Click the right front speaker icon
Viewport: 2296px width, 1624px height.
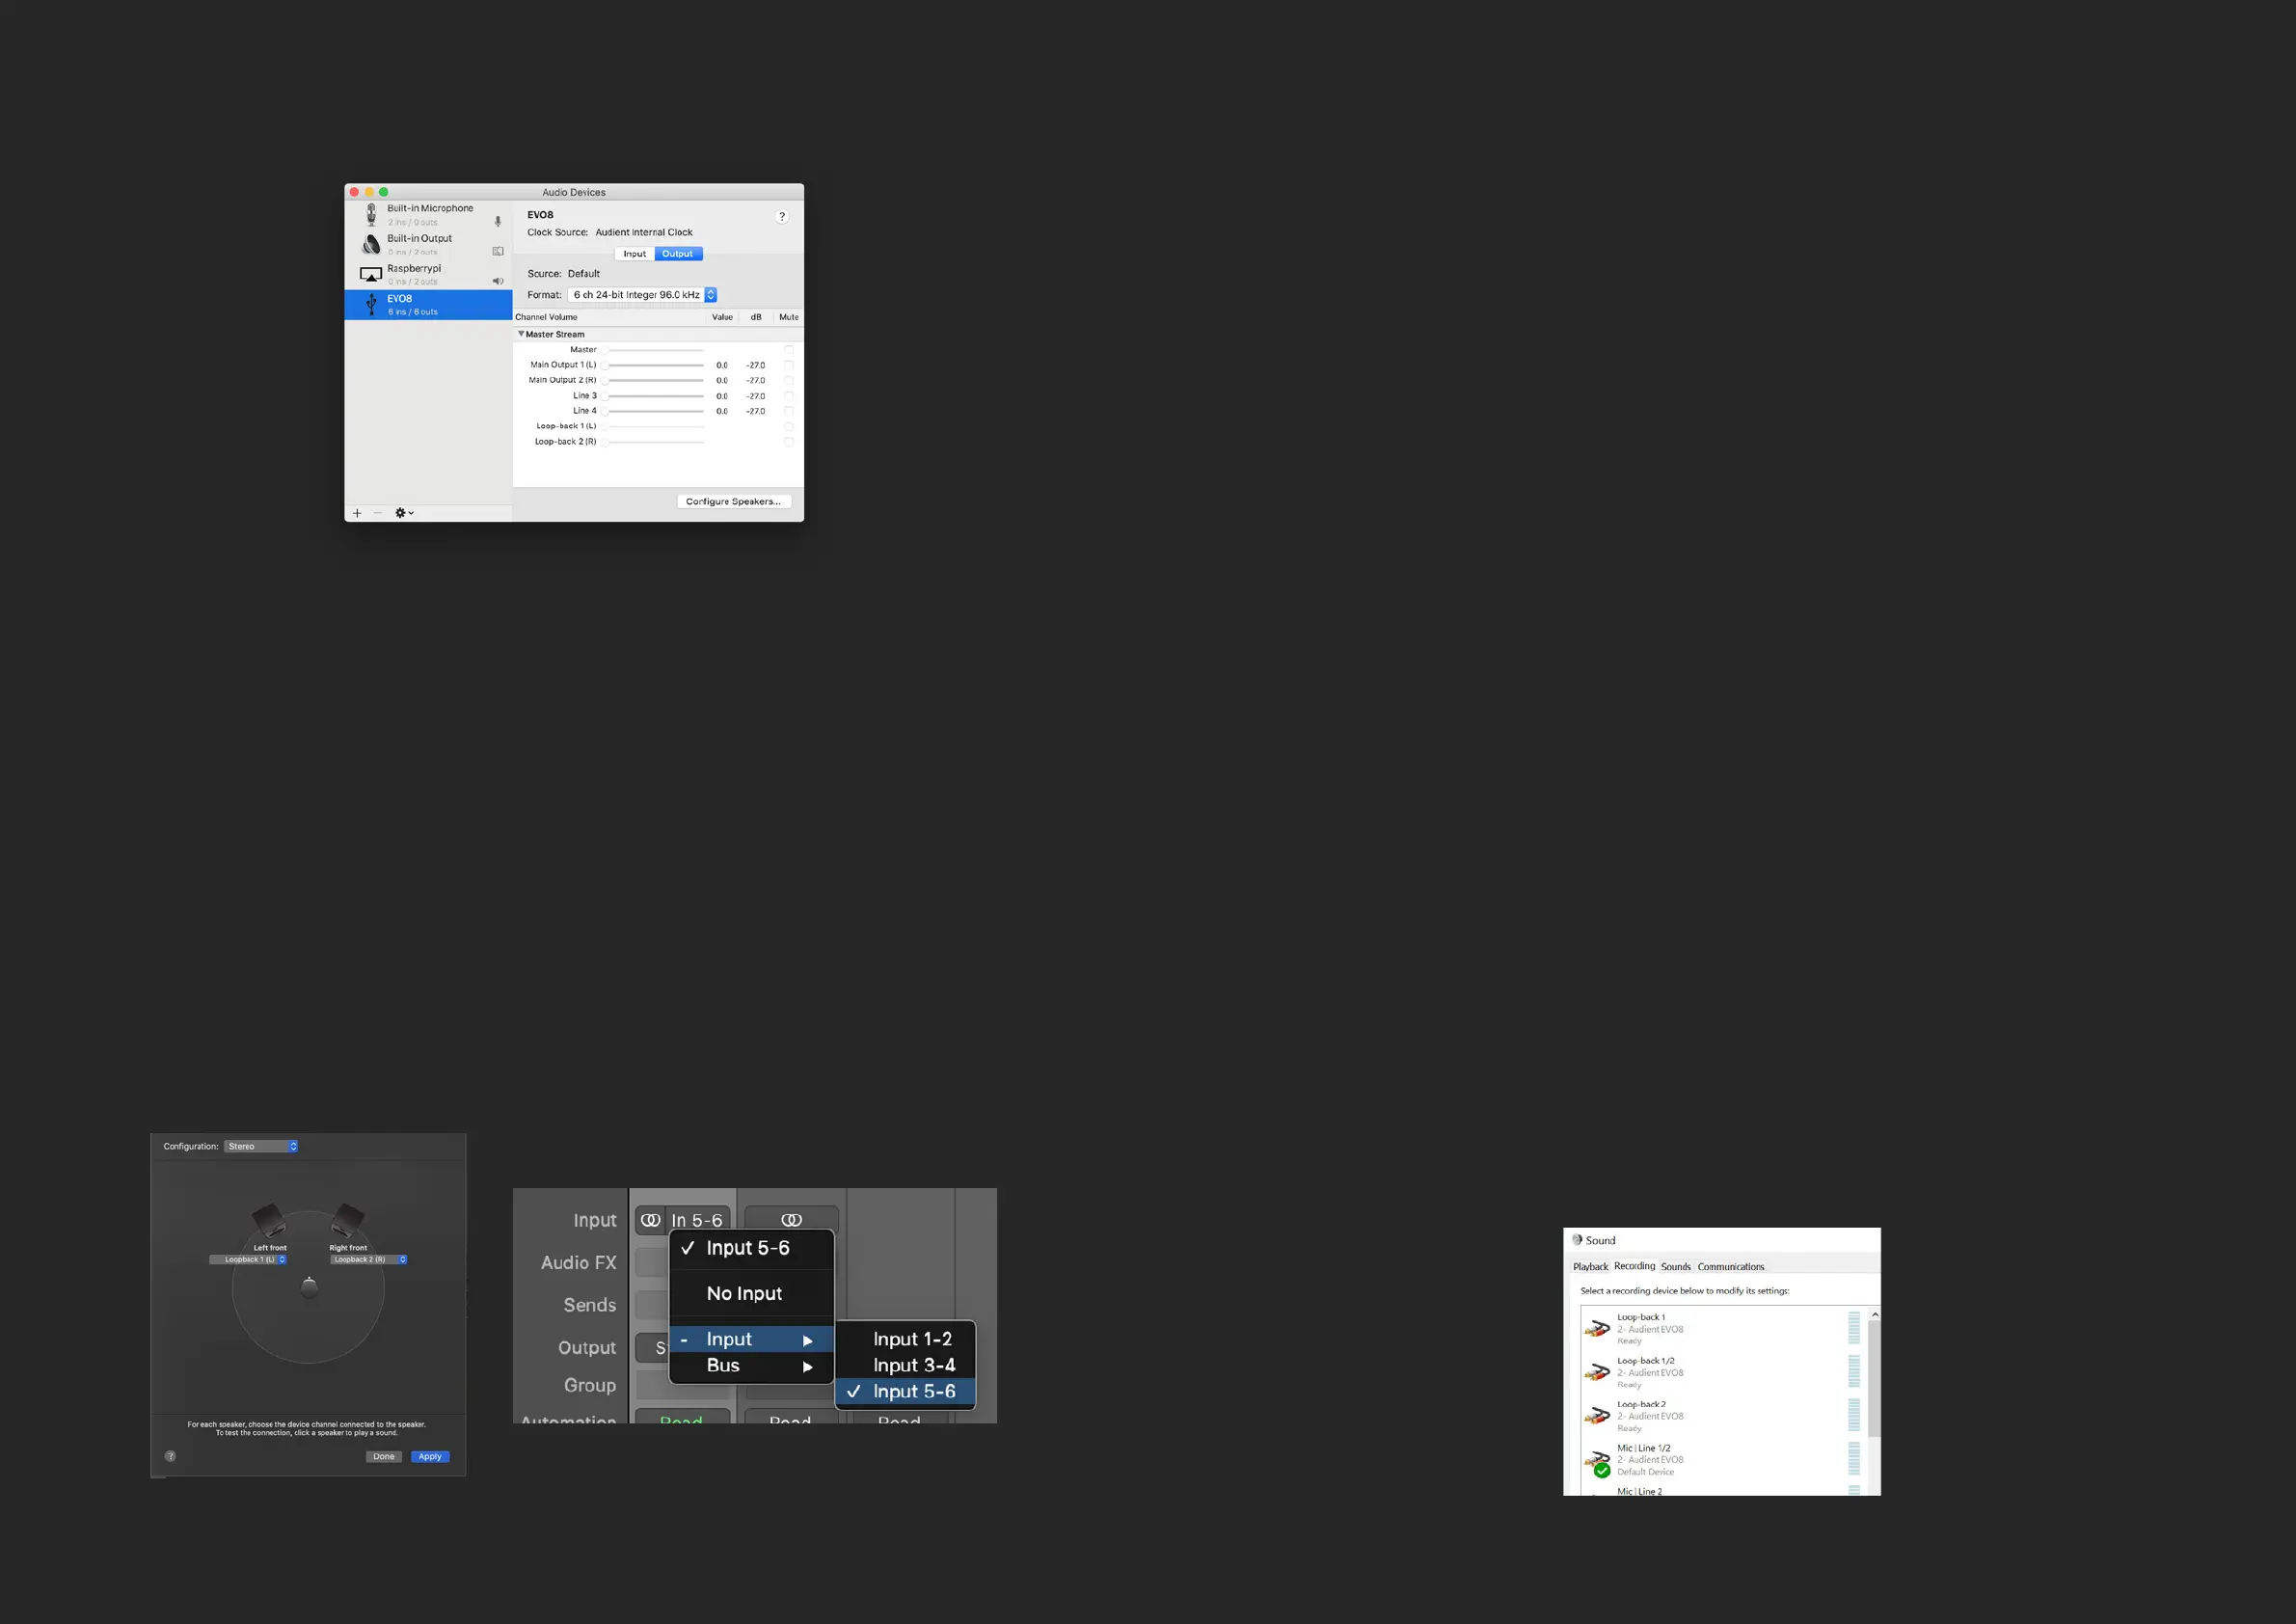click(x=347, y=1218)
